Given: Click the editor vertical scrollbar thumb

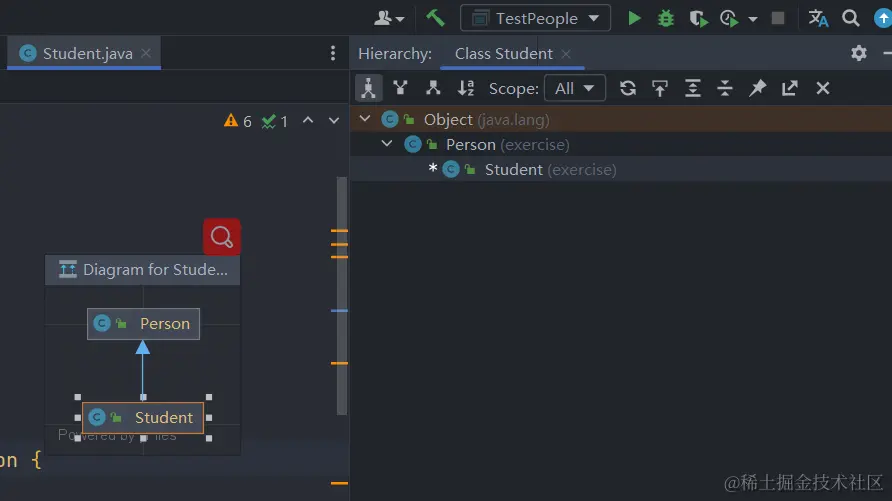Looking at the screenshot, I should (342, 296).
